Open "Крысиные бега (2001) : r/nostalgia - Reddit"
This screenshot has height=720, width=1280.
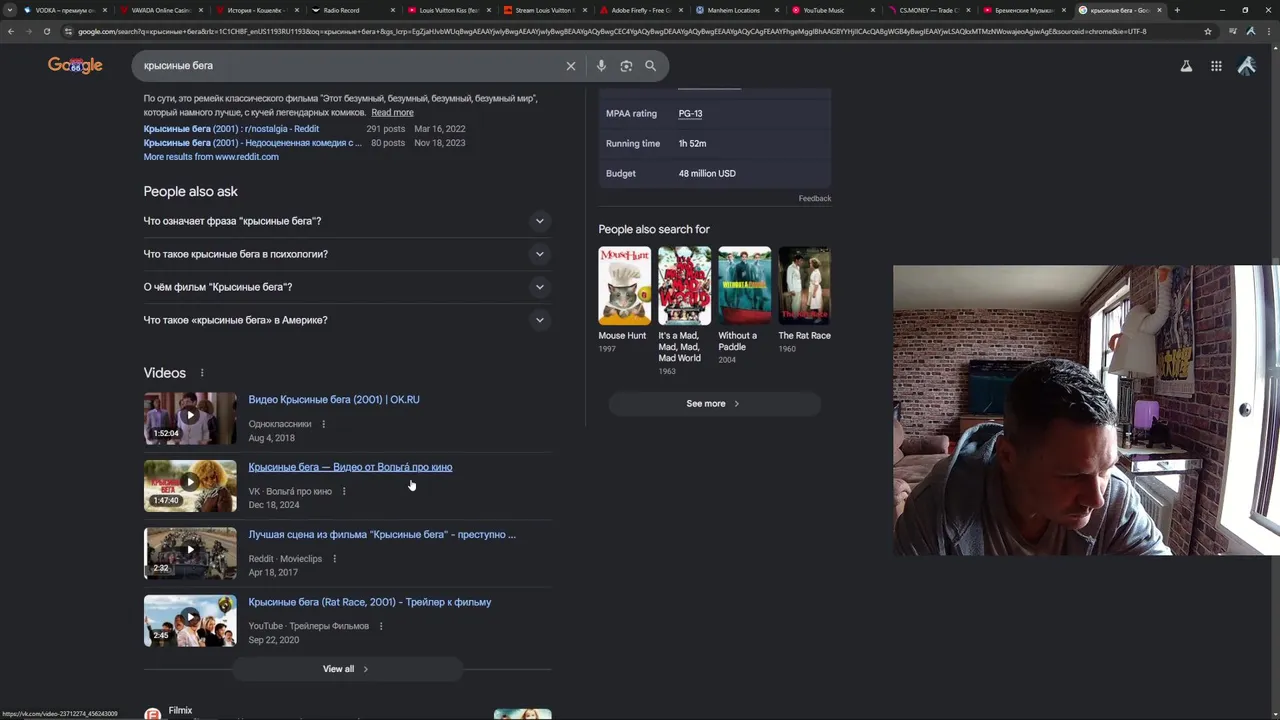coord(231,129)
